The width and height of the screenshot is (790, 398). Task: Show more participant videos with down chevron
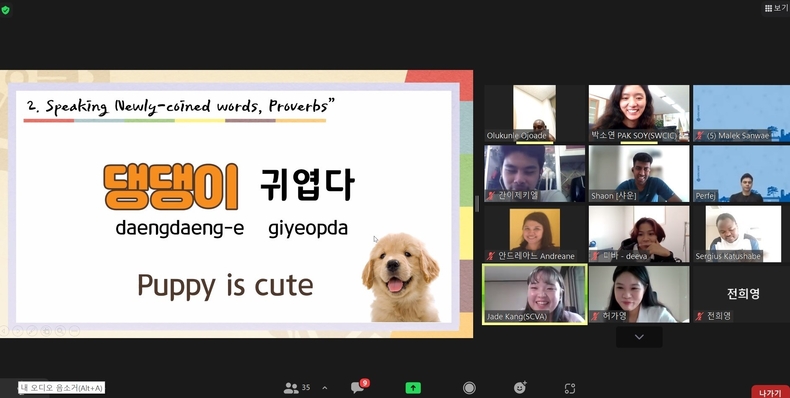(639, 337)
